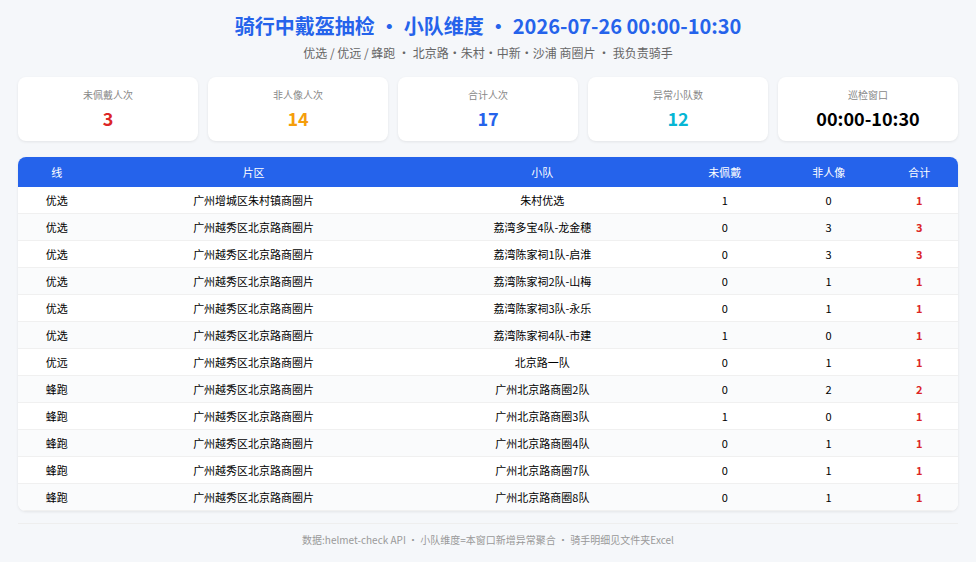Screen dimensions: 976x562
Task: Select the 广州北京路商圈8队 team cell
Action: tap(542, 498)
